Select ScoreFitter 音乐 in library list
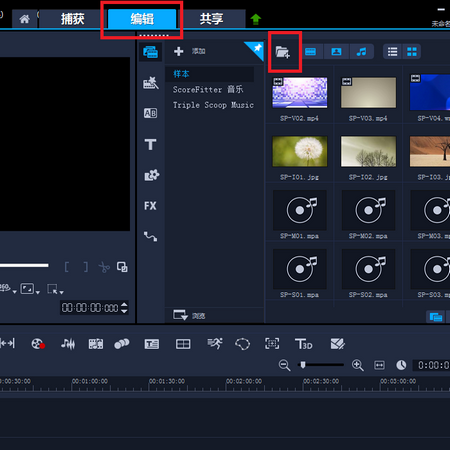The width and height of the screenshot is (450, 450). [208, 89]
